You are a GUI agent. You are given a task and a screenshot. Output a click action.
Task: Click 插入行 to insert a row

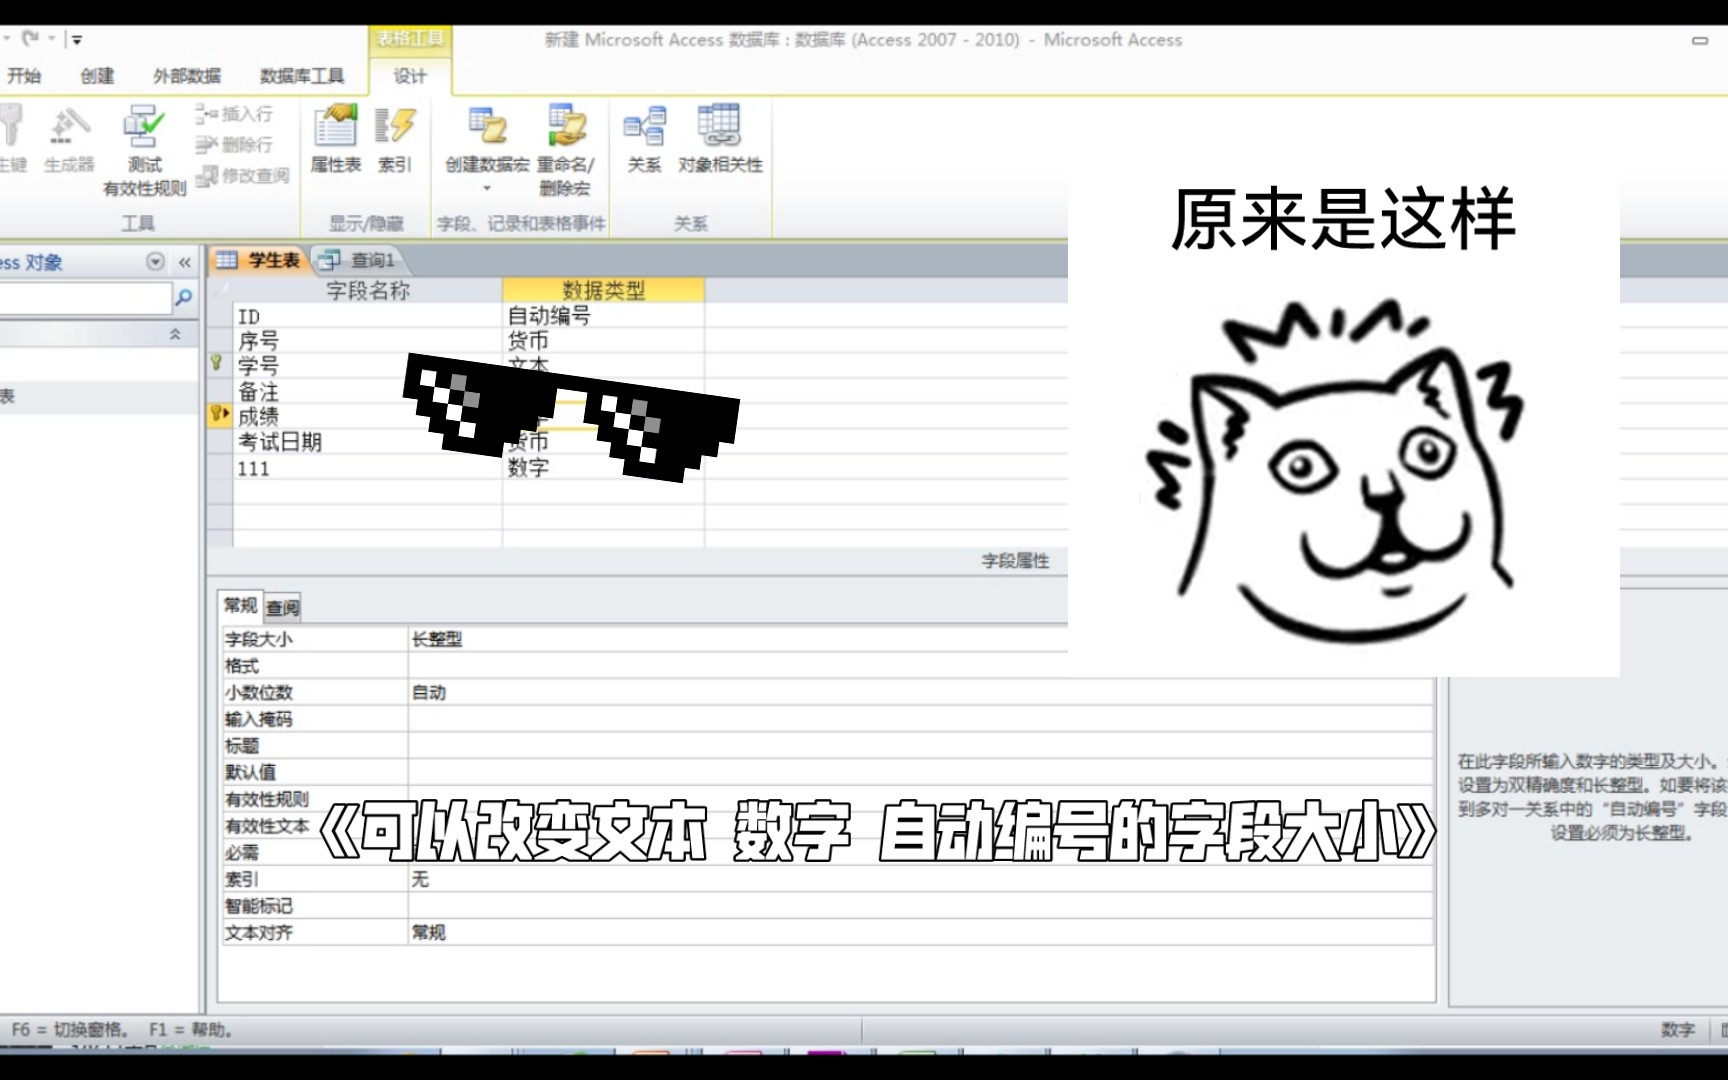[x=235, y=114]
